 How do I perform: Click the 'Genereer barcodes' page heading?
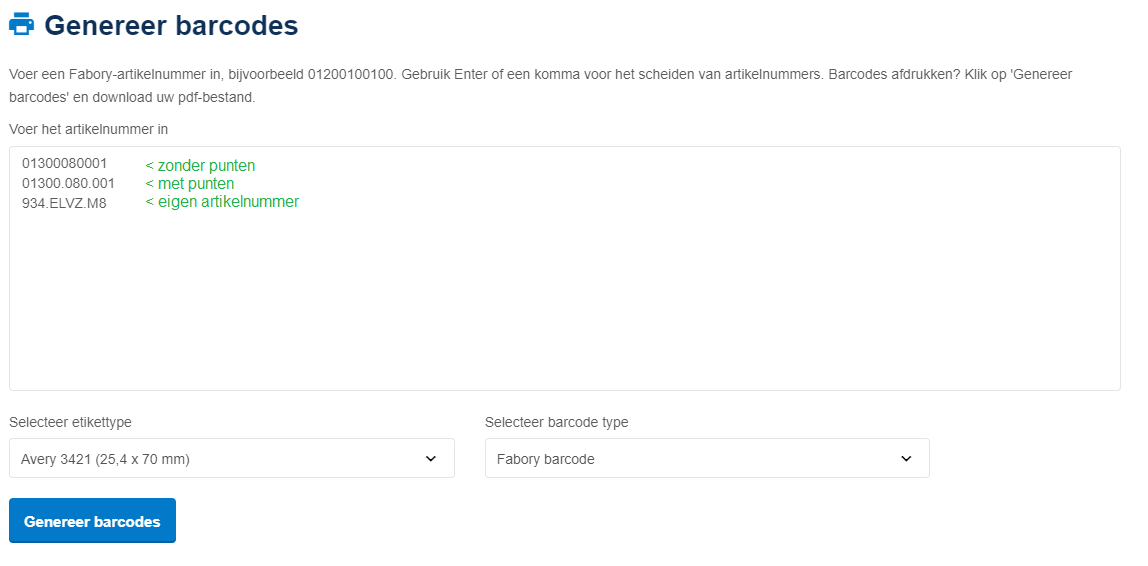click(171, 25)
